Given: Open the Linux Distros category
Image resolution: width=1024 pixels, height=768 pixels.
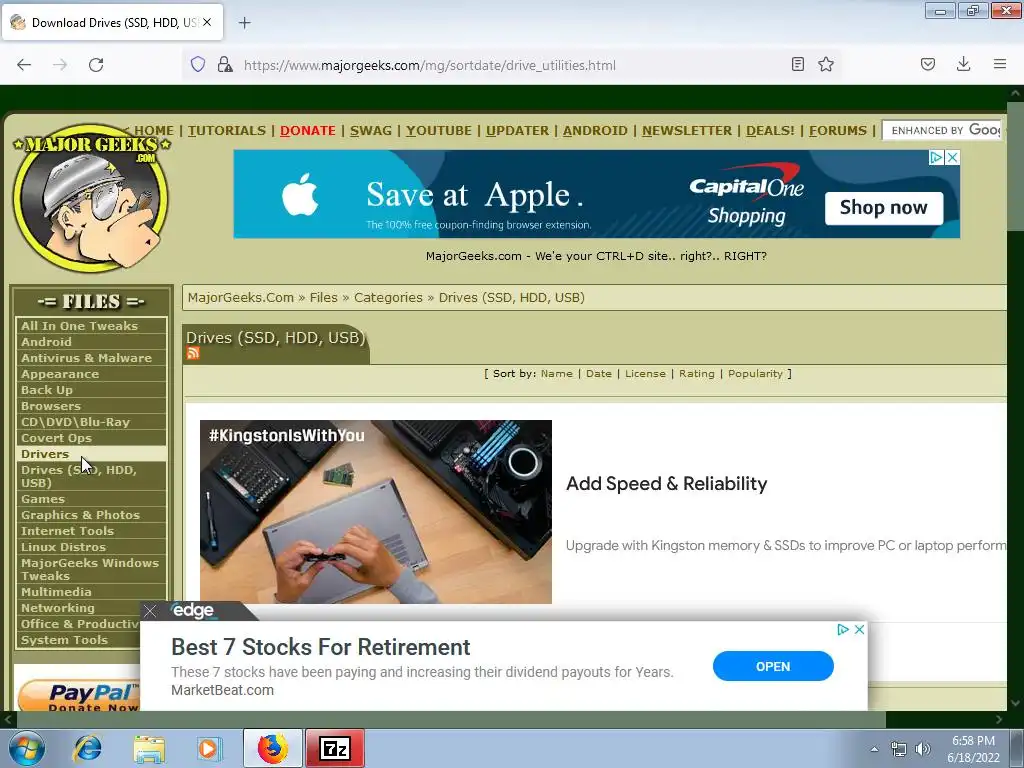Looking at the screenshot, I should coord(91,547).
